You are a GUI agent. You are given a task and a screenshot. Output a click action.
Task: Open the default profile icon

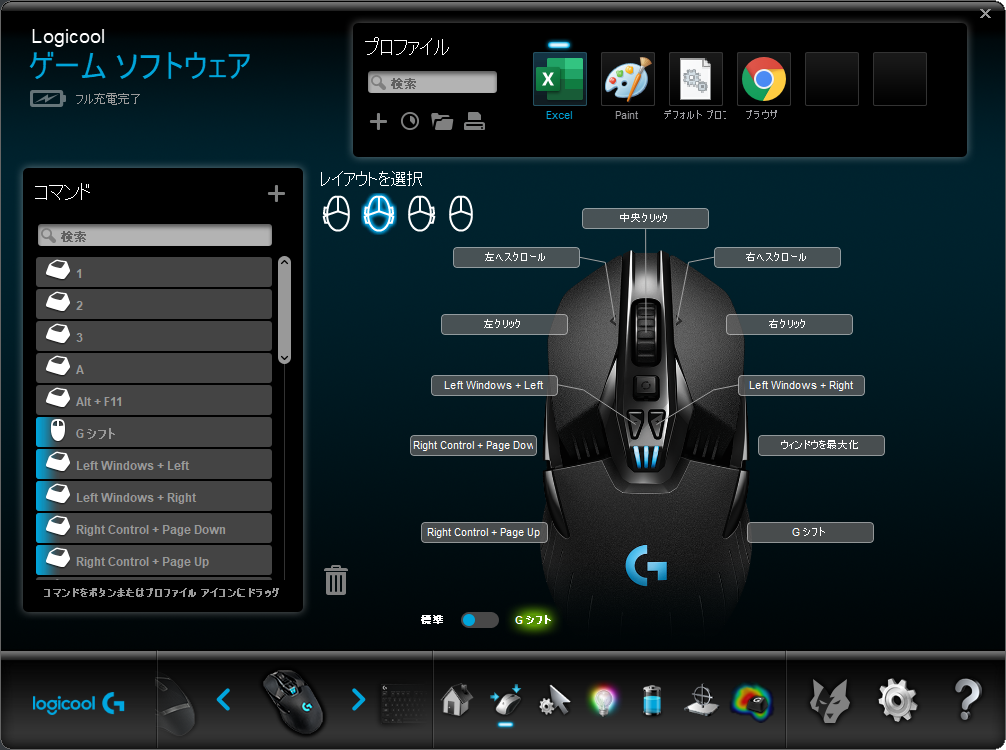click(x=695, y=79)
